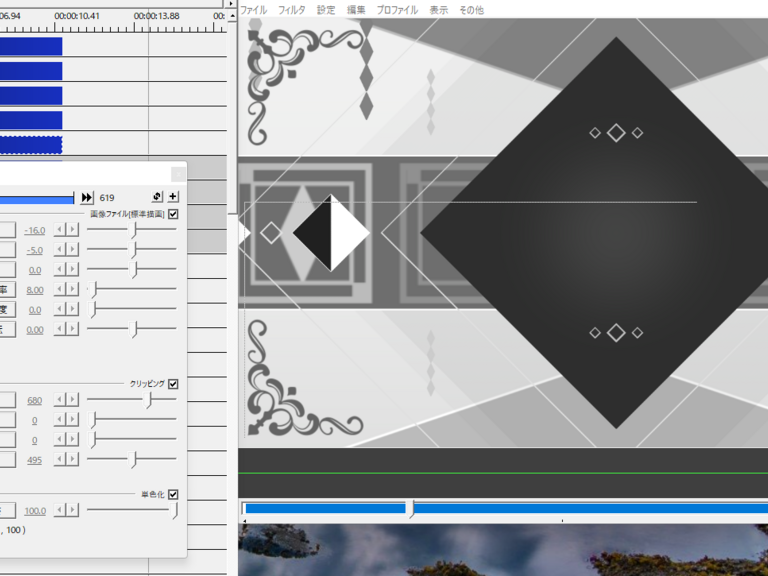Viewport: 768px width, 576px height.
Task: Open the その他 menu
Action: 471,10
